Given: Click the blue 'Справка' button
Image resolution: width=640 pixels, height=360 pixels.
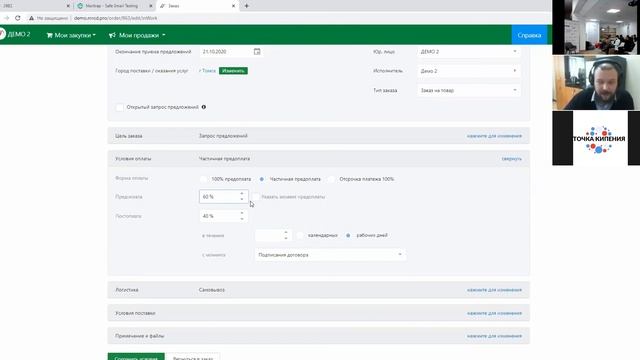Looking at the screenshot, I should tap(529, 35).
